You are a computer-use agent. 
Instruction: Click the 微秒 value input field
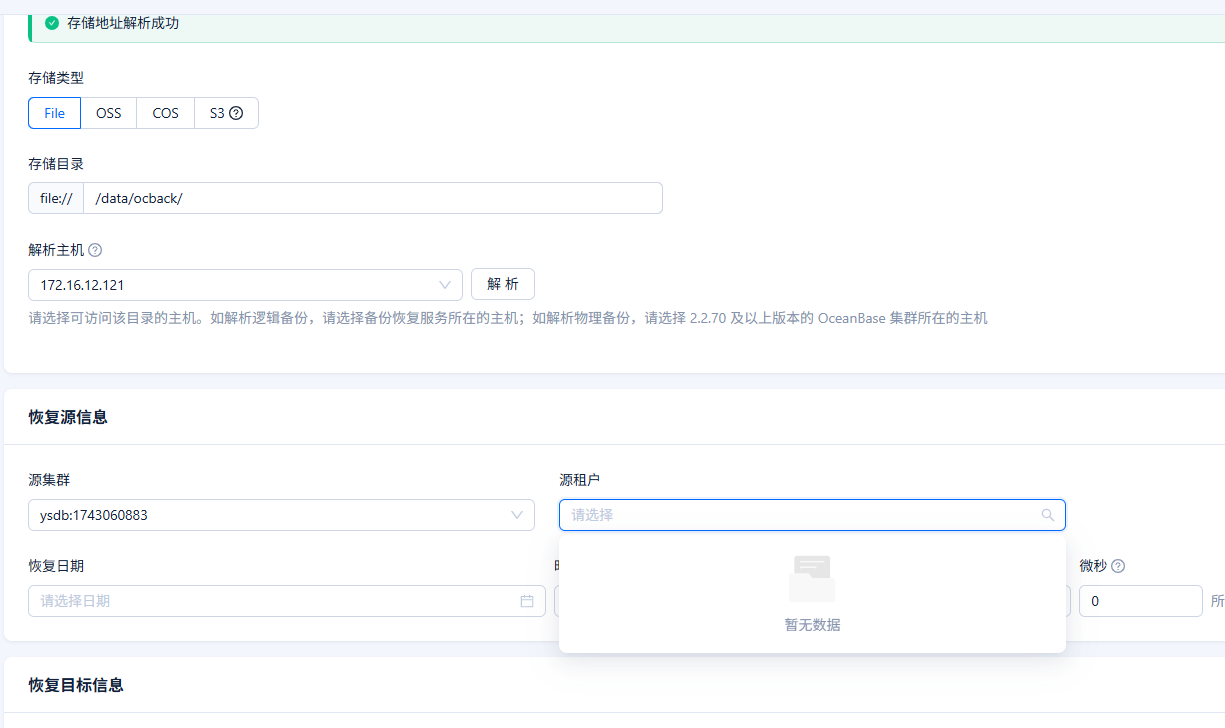(x=1140, y=601)
